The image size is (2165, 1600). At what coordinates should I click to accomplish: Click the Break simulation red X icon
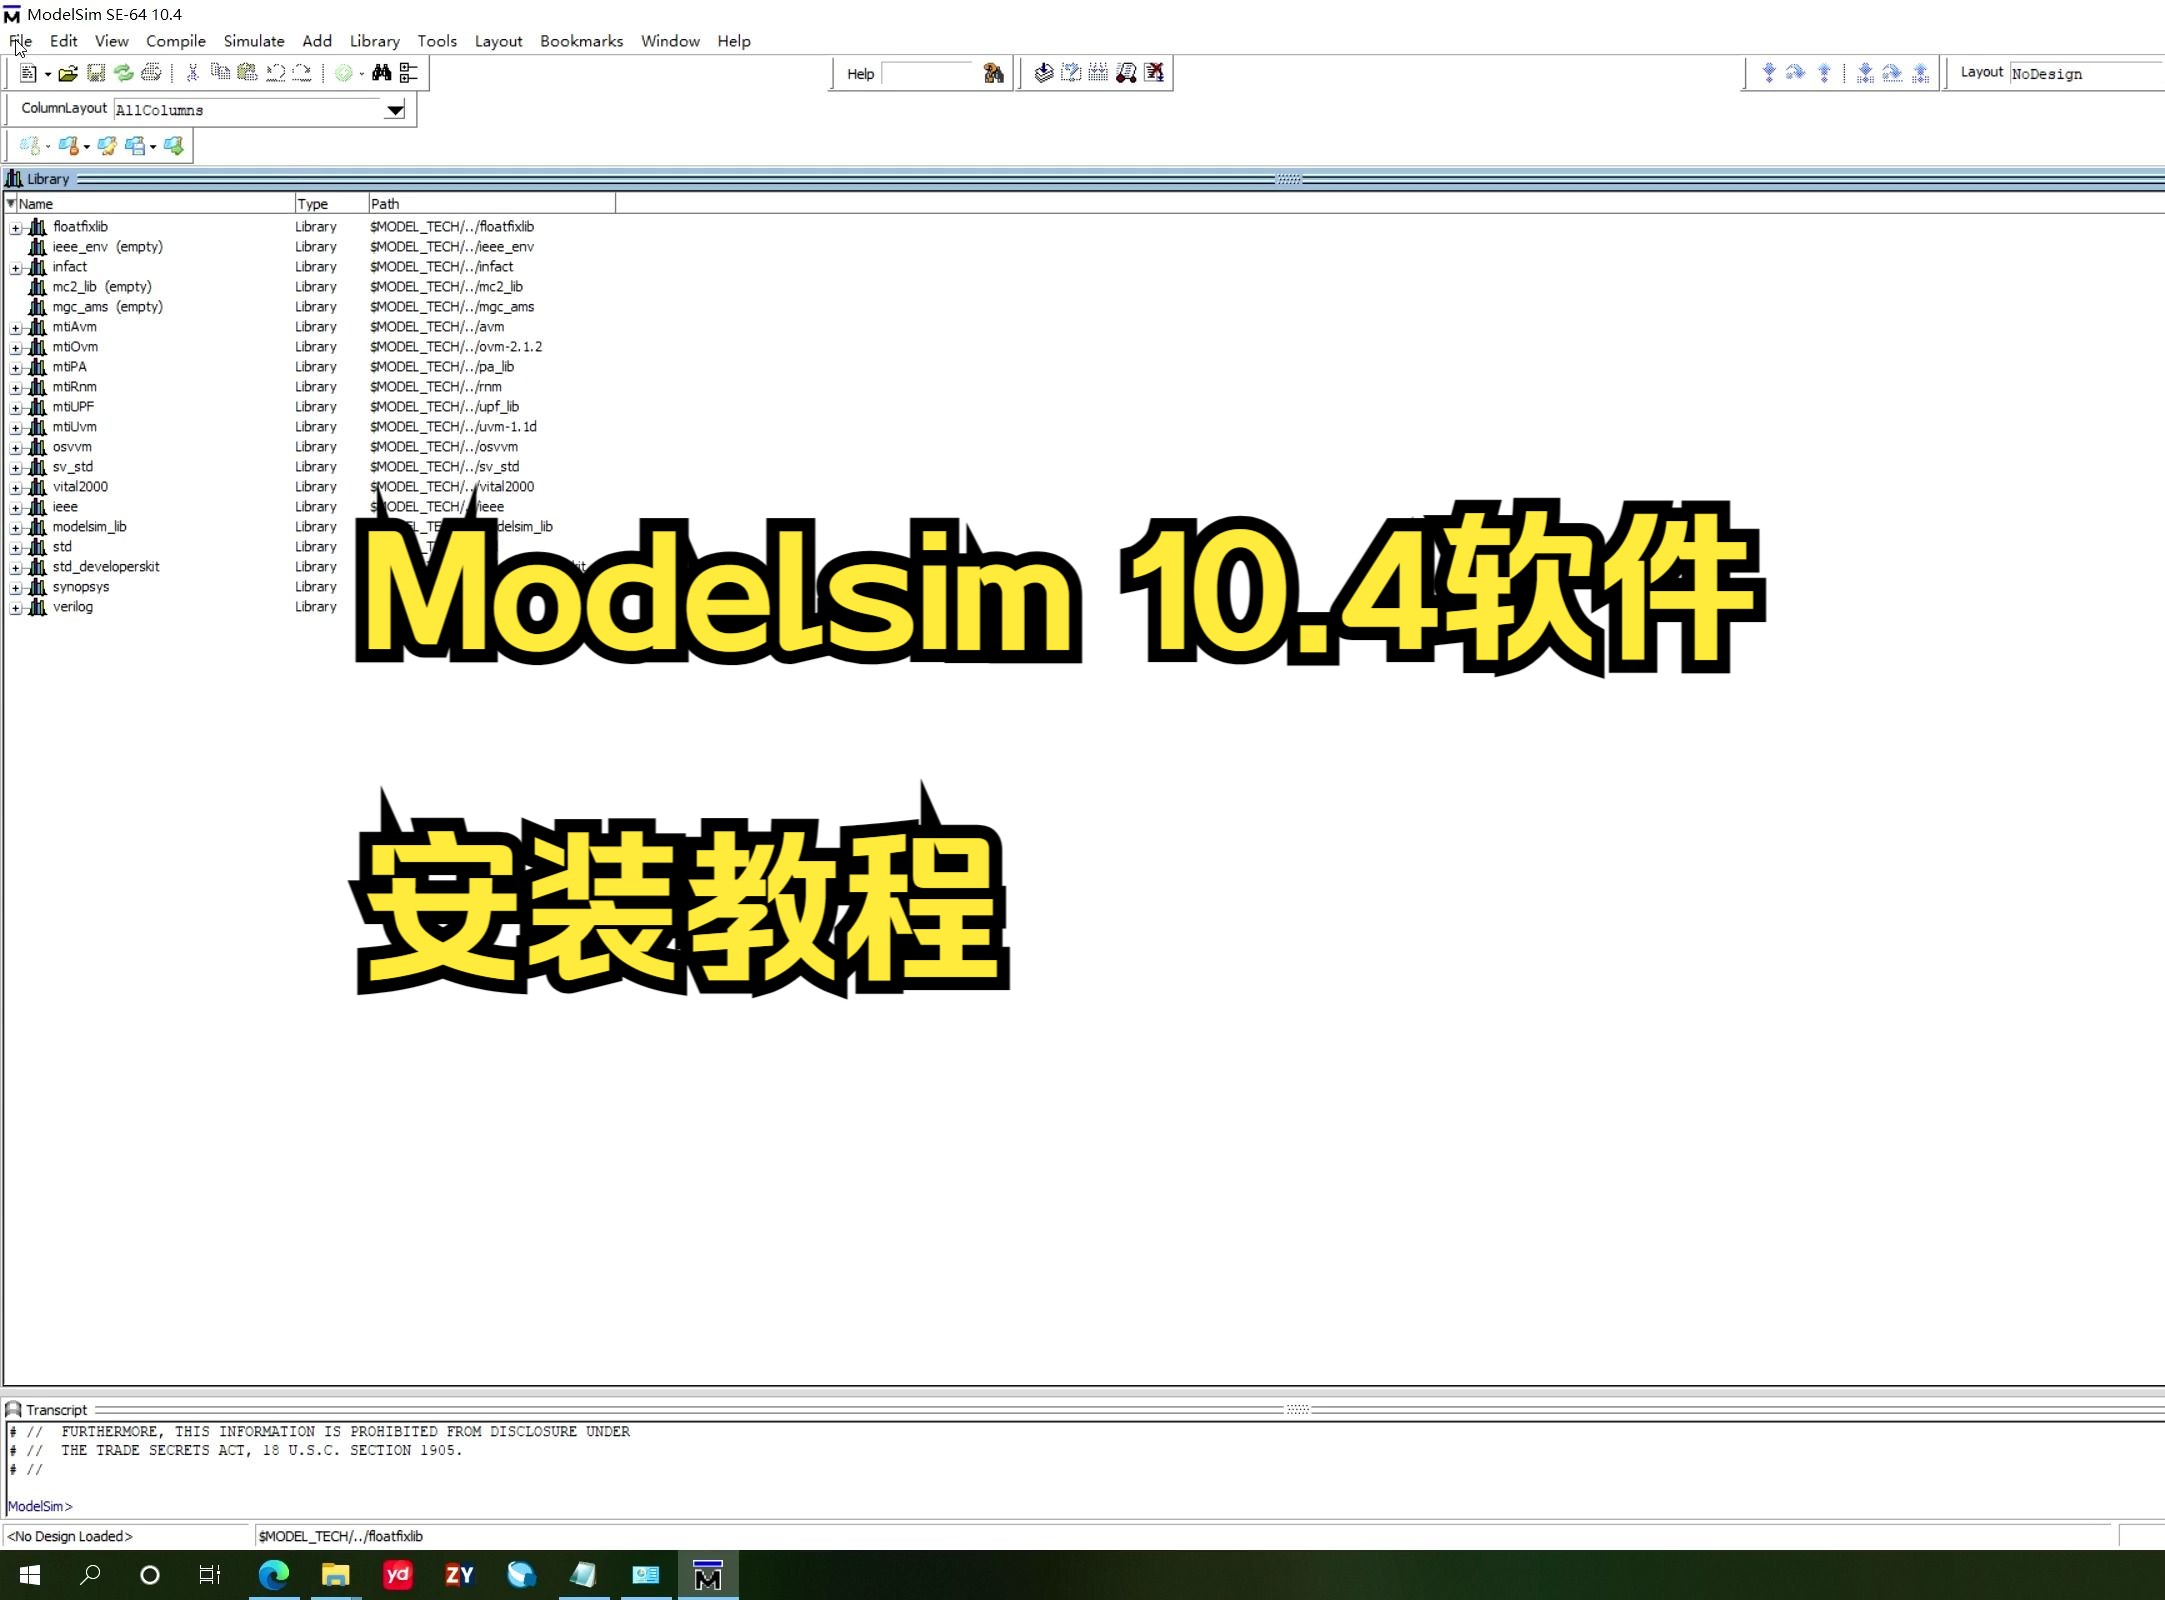1154,73
